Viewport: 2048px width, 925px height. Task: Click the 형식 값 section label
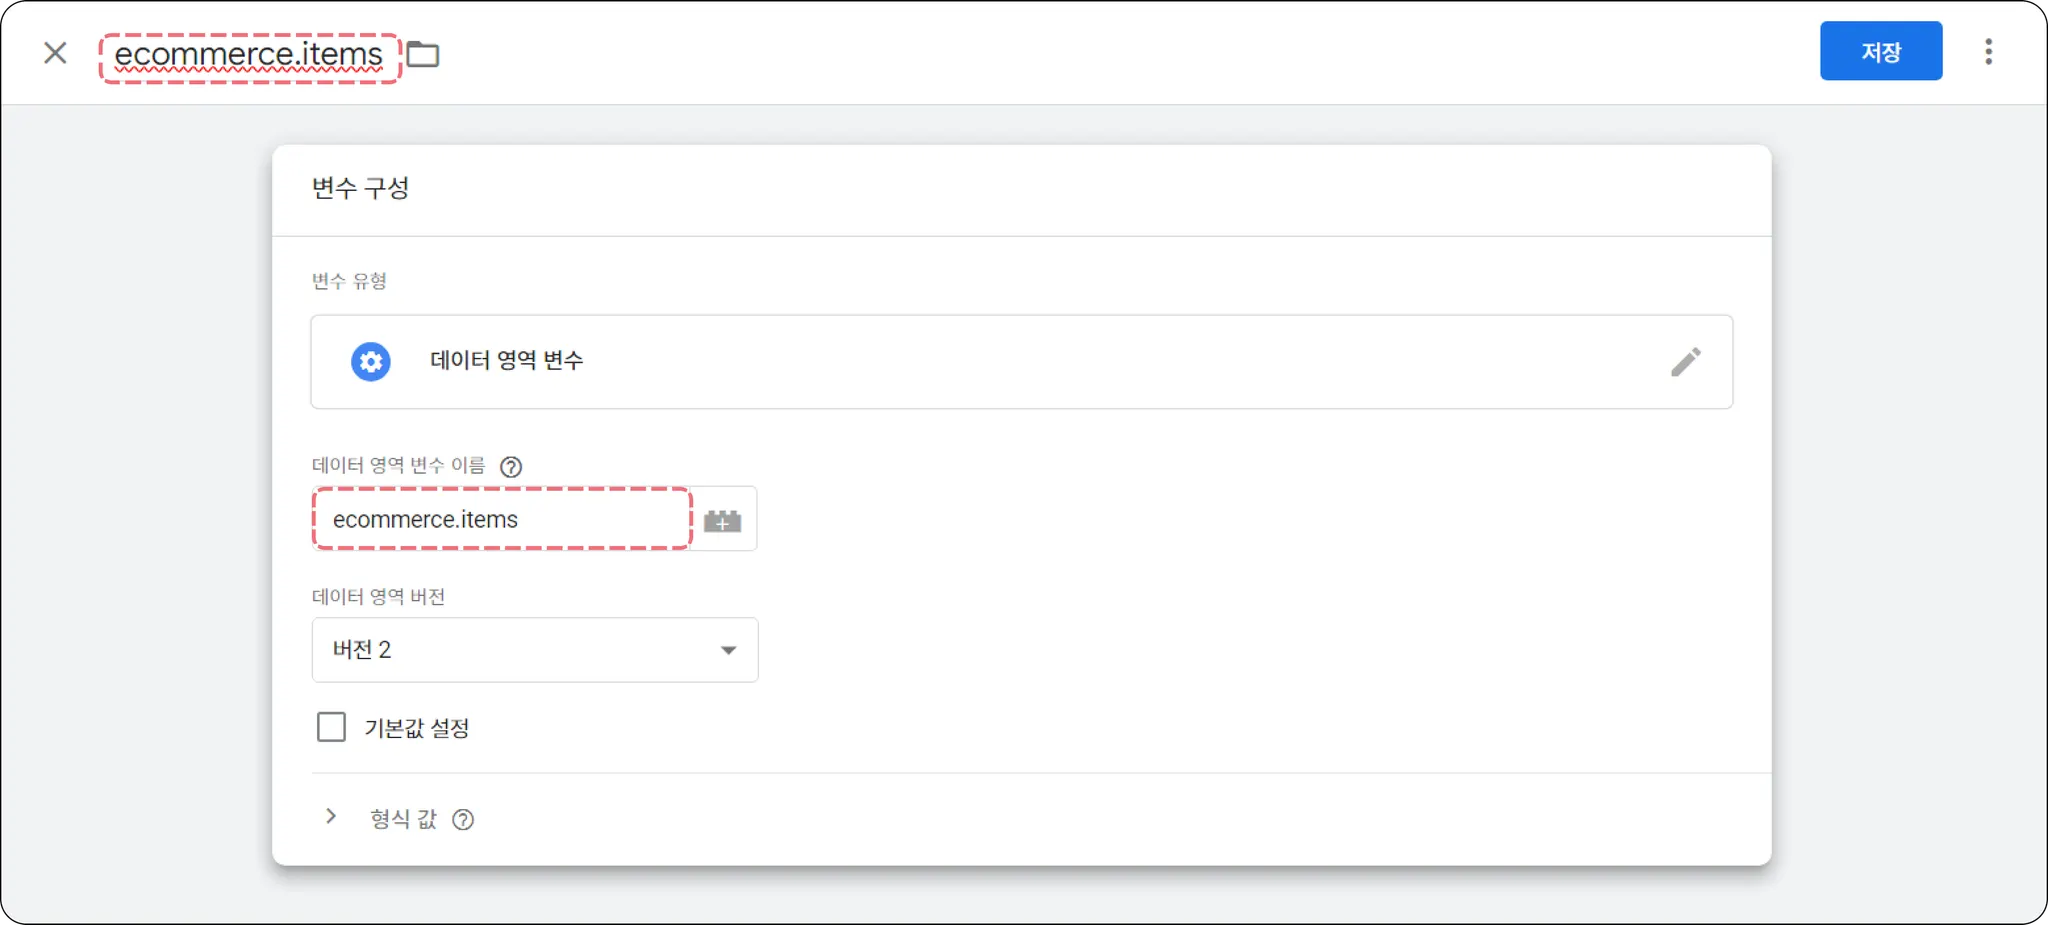(x=403, y=819)
